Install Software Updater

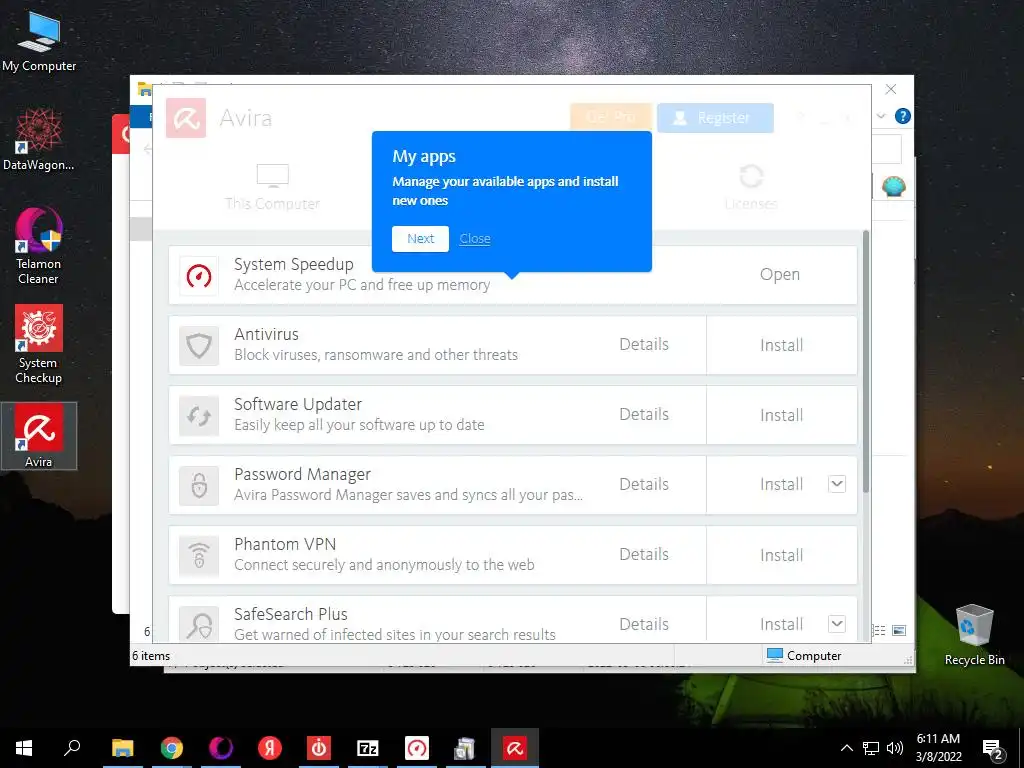782,415
